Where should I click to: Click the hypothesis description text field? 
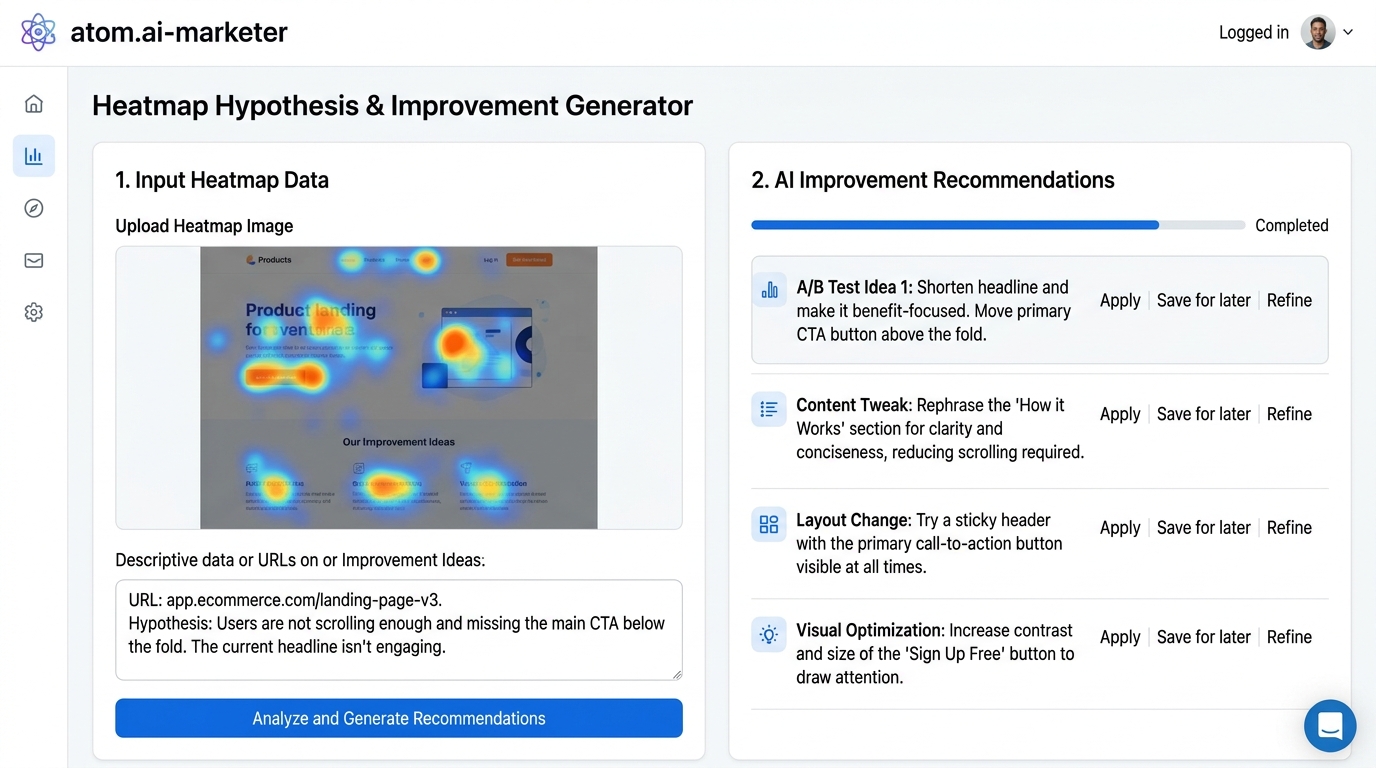(x=399, y=630)
